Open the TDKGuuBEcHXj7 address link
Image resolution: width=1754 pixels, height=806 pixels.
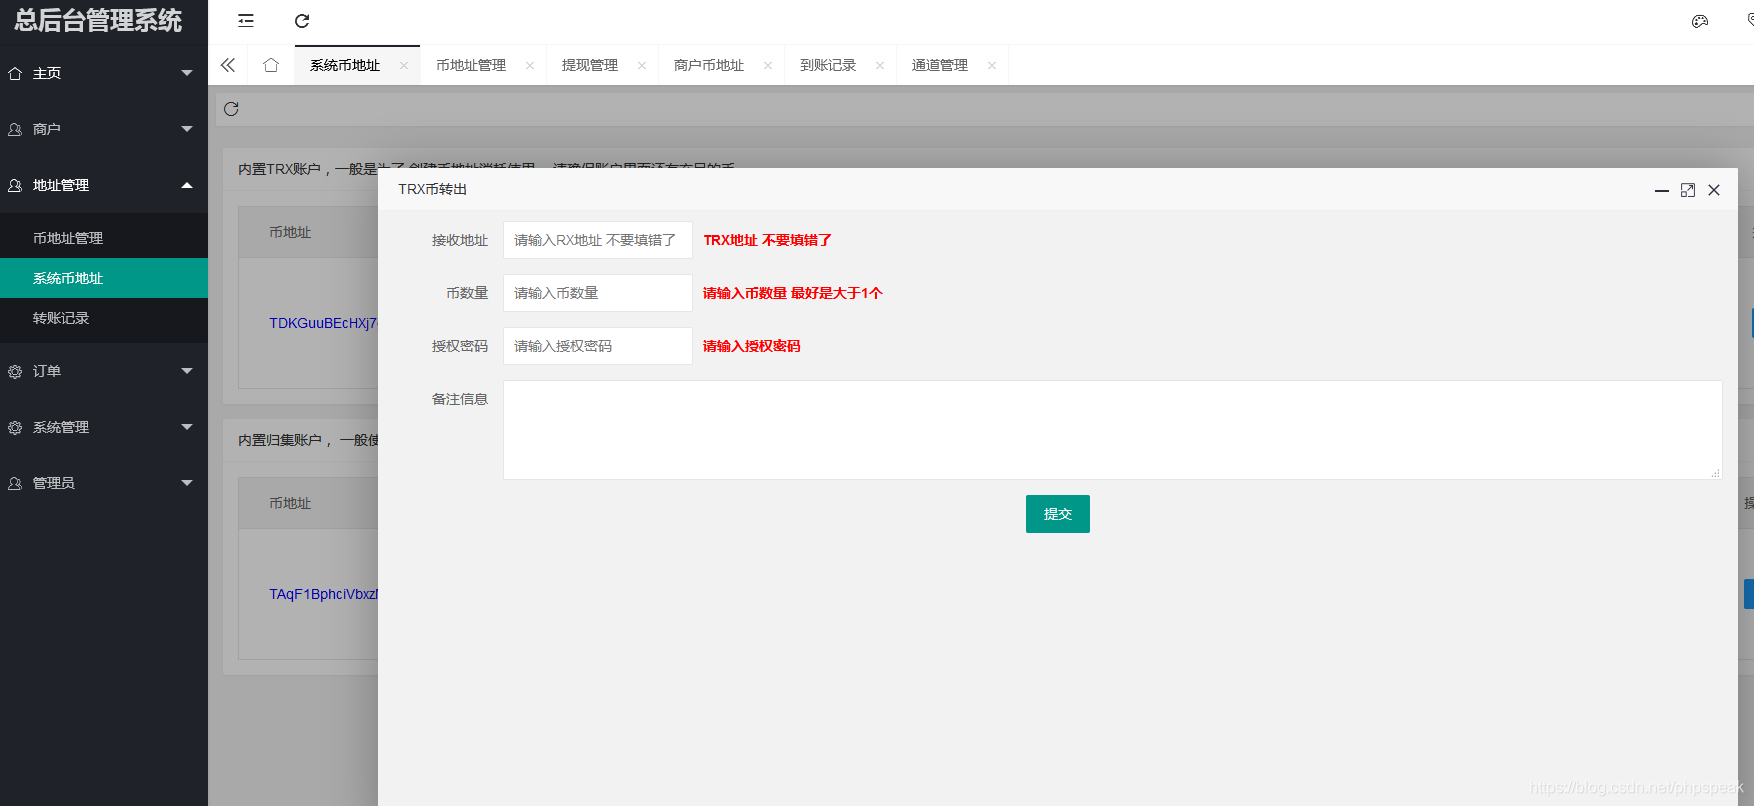click(323, 323)
